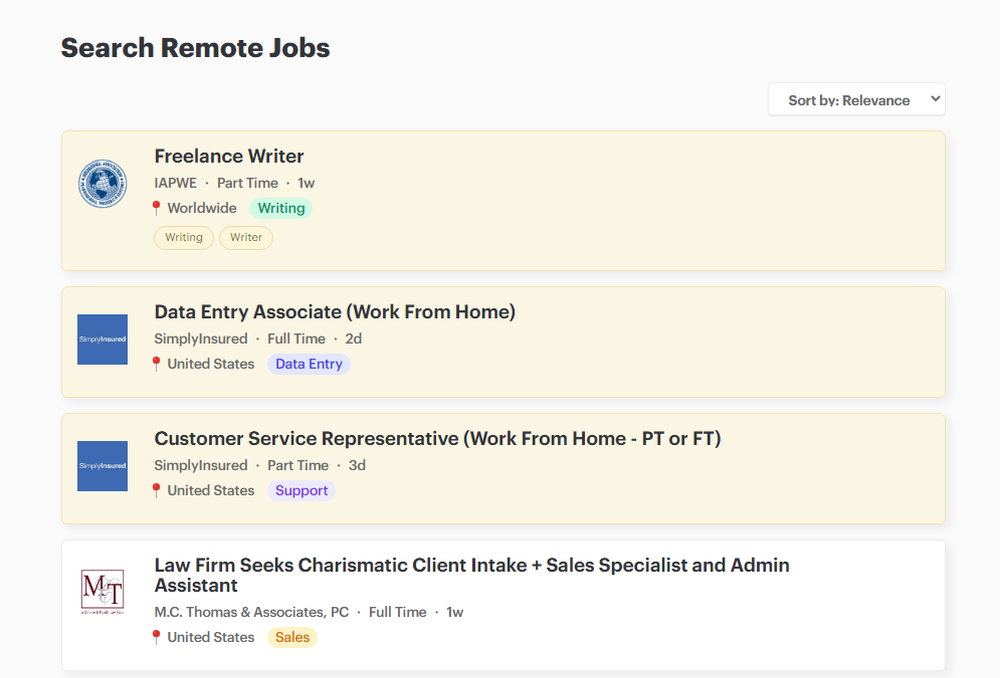The width and height of the screenshot is (1000, 678).
Task: Open Data Entry Associate (Work From Home) job
Action: [334, 312]
